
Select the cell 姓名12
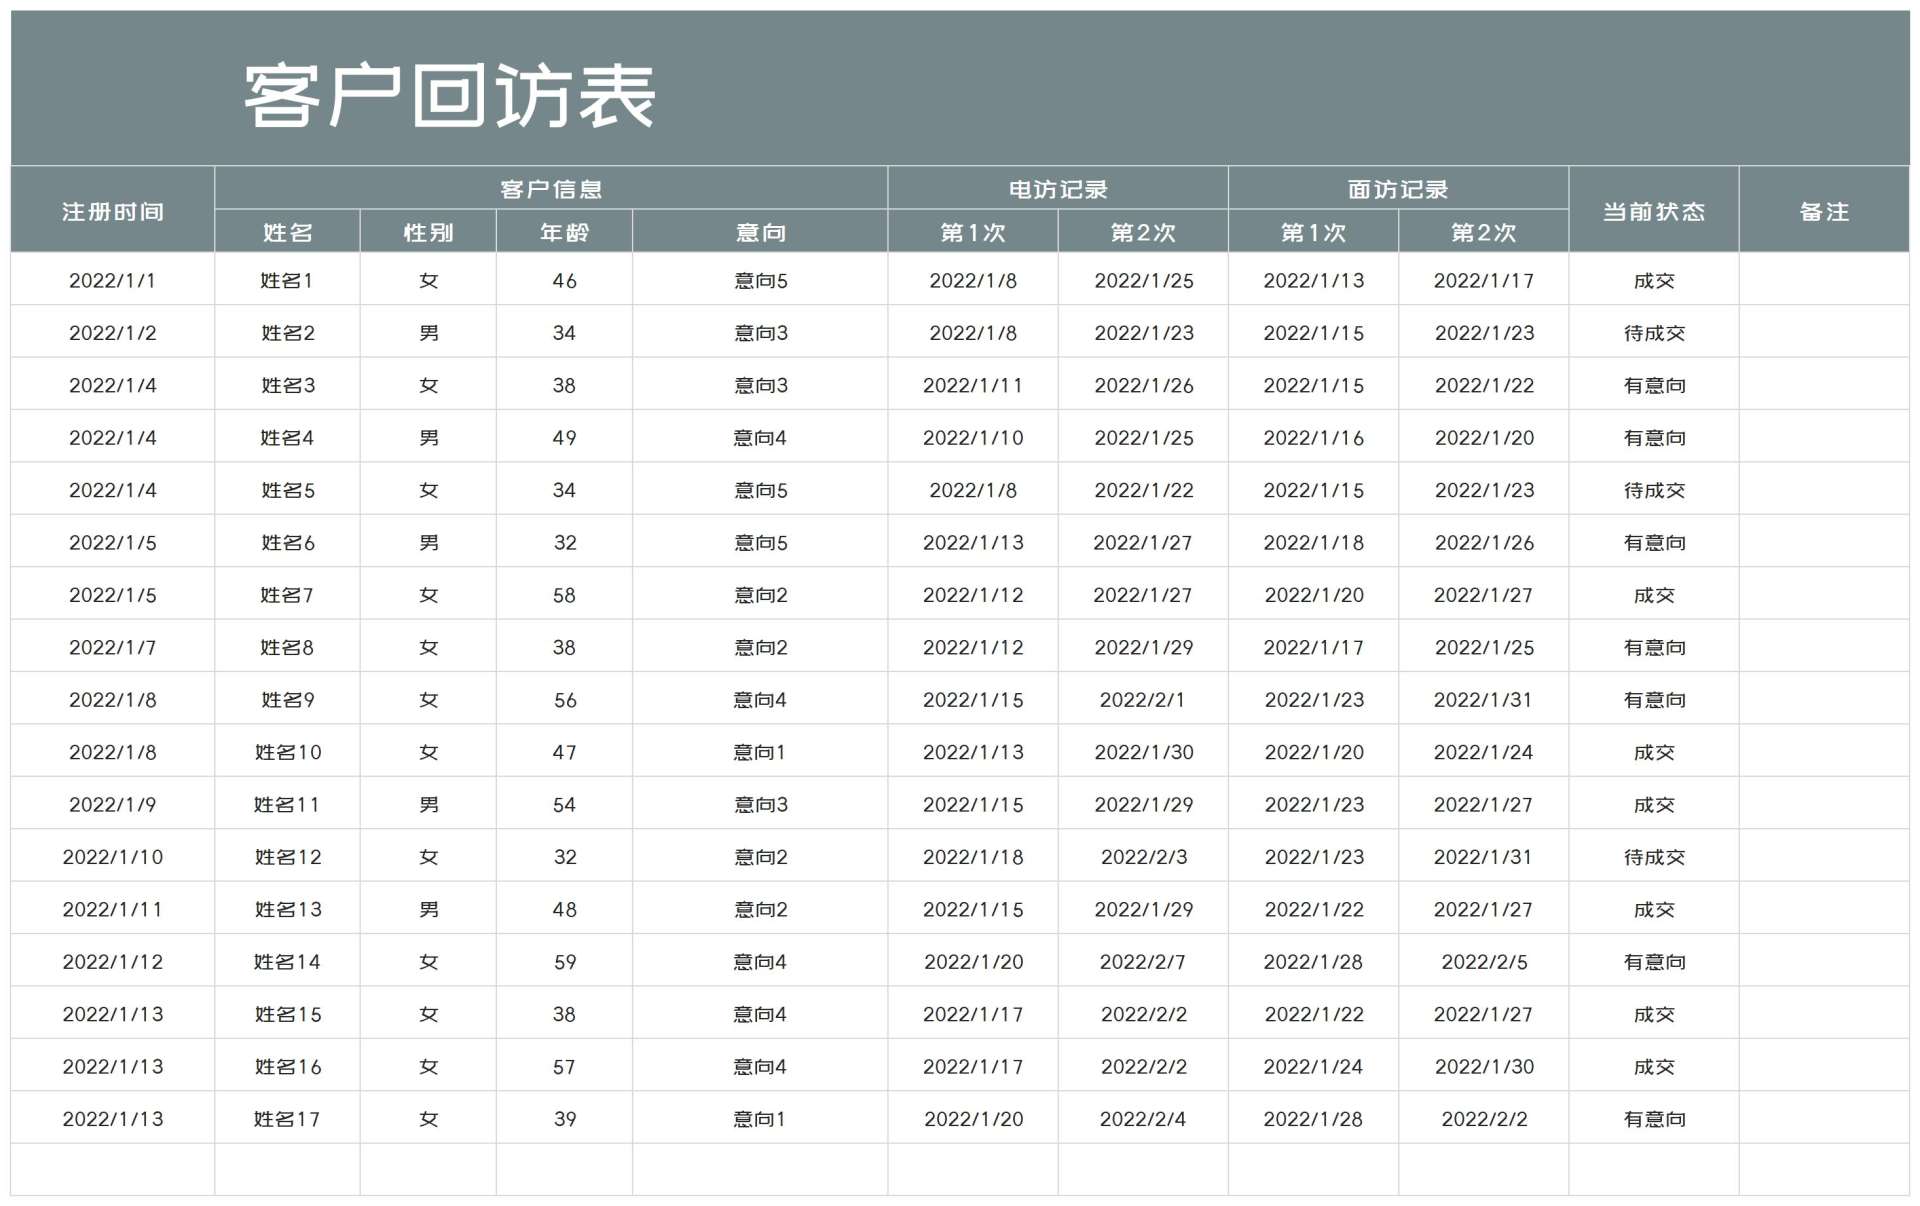point(288,857)
